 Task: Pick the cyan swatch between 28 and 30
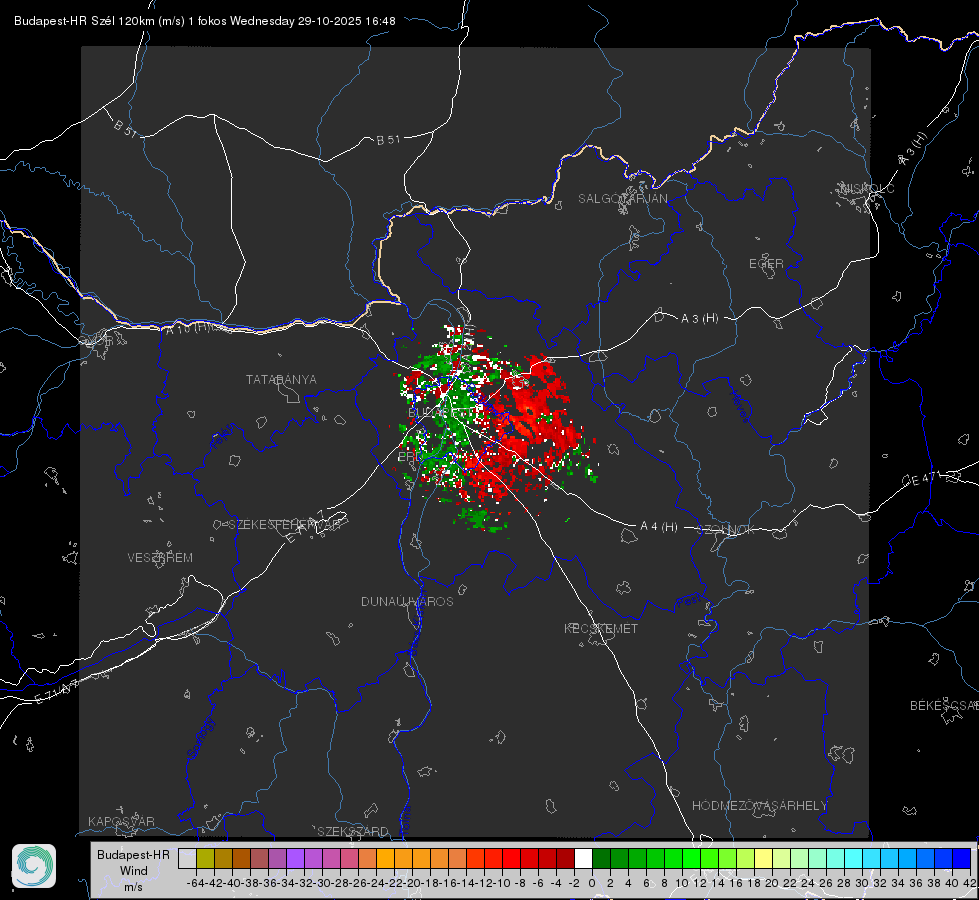pos(853,858)
